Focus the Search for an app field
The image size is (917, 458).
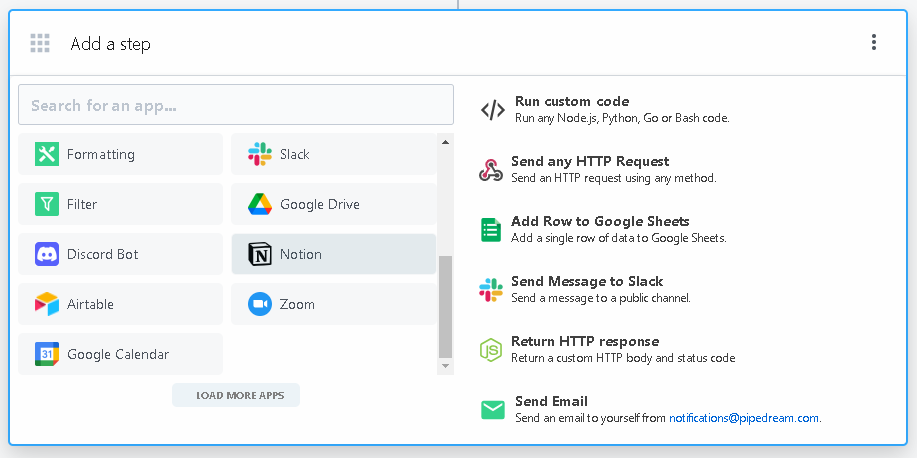tap(236, 105)
